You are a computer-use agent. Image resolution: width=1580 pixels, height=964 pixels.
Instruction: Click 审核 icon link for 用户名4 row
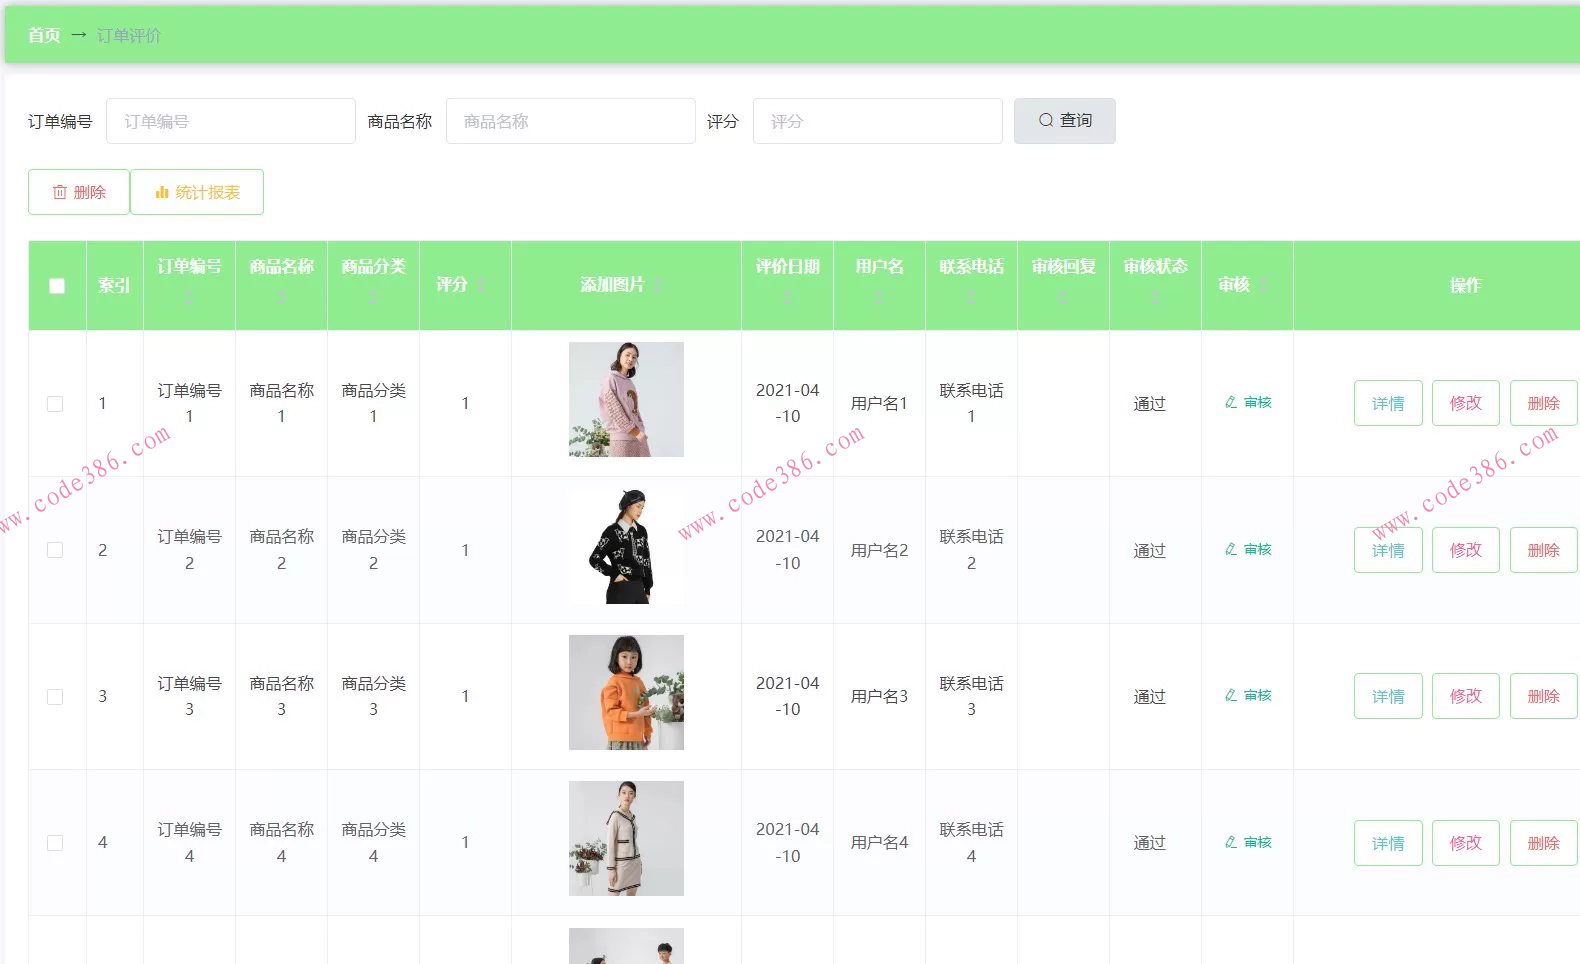pos(1248,843)
